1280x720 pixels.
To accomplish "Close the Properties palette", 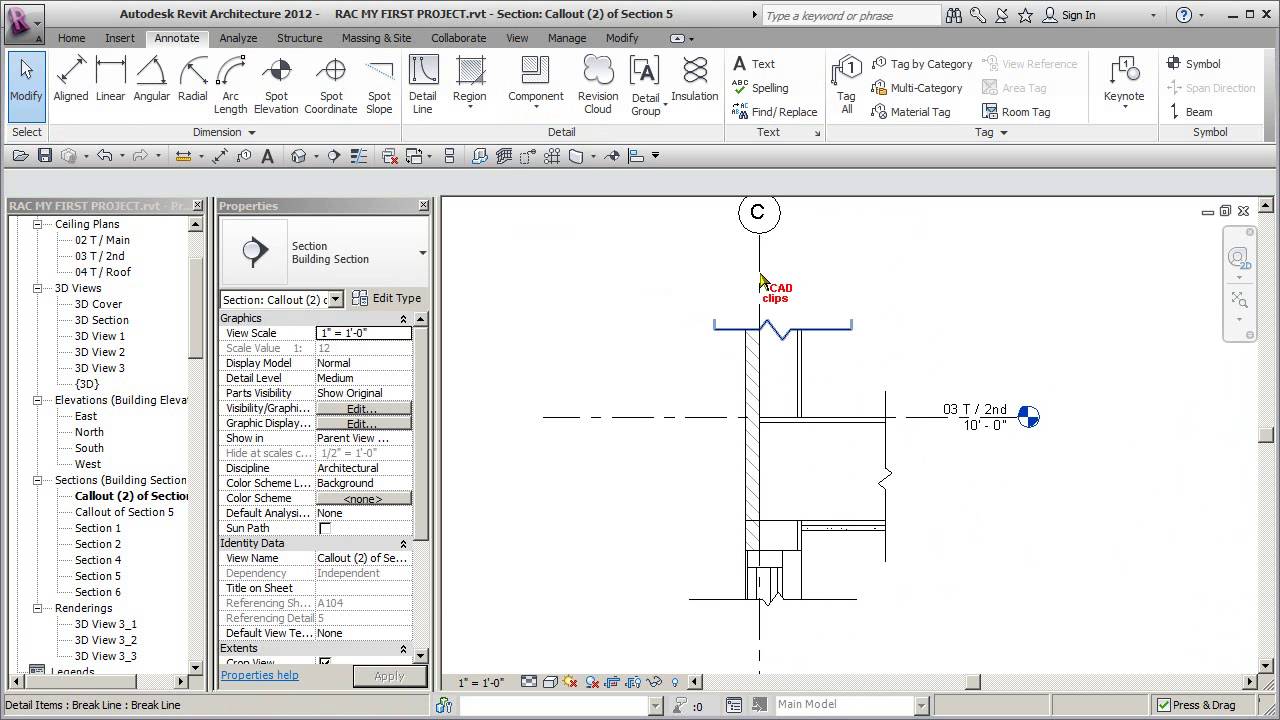I will (x=423, y=205).
